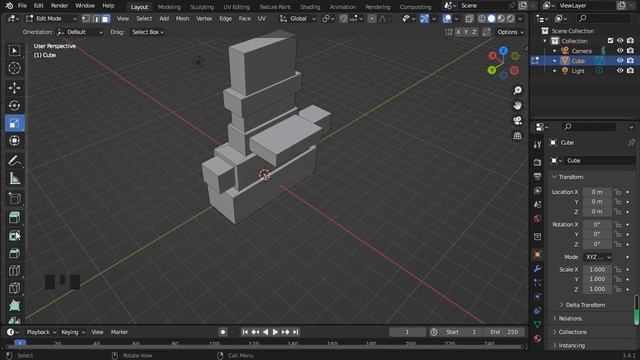Toggle X-ray view button
This screenshot has width=640, height=360.
click(x=469, y=19)
